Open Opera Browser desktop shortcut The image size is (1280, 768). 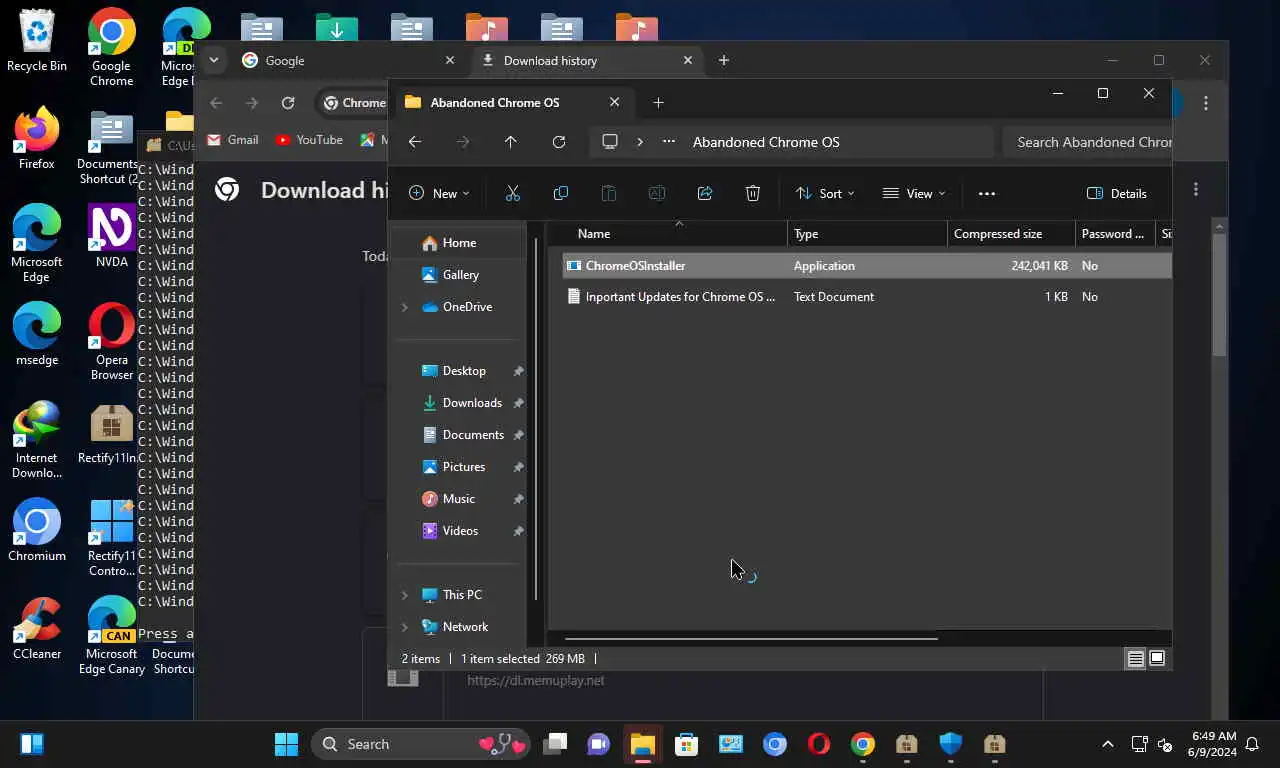112,342
